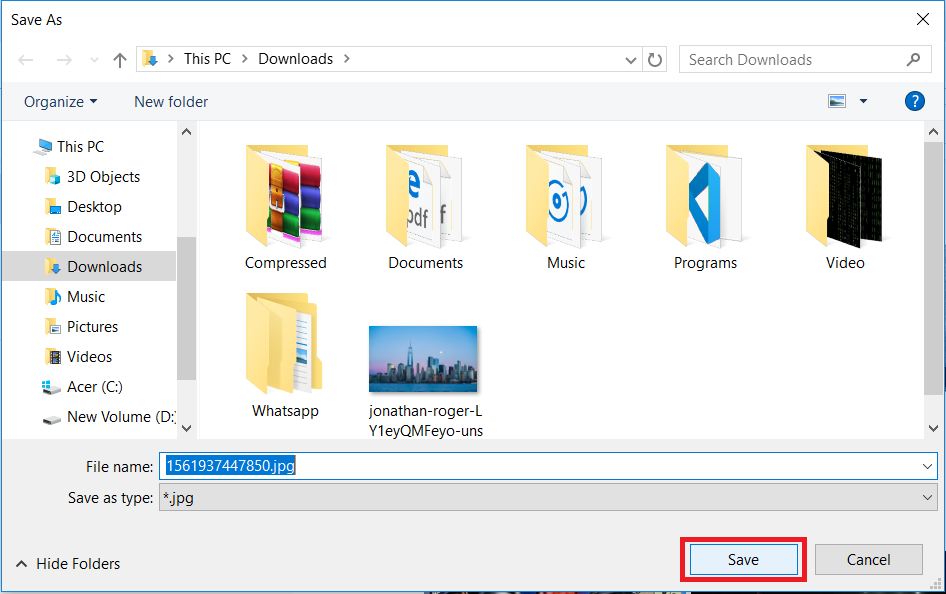Open the Help button
The image size is (946, 594).
[915, 101]
